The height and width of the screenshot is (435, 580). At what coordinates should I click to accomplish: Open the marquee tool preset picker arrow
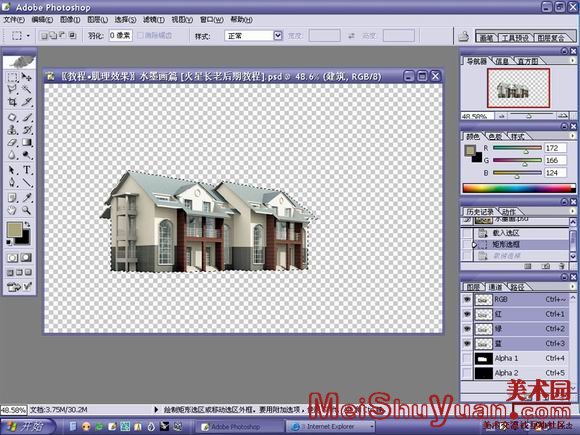click(28, 36)
